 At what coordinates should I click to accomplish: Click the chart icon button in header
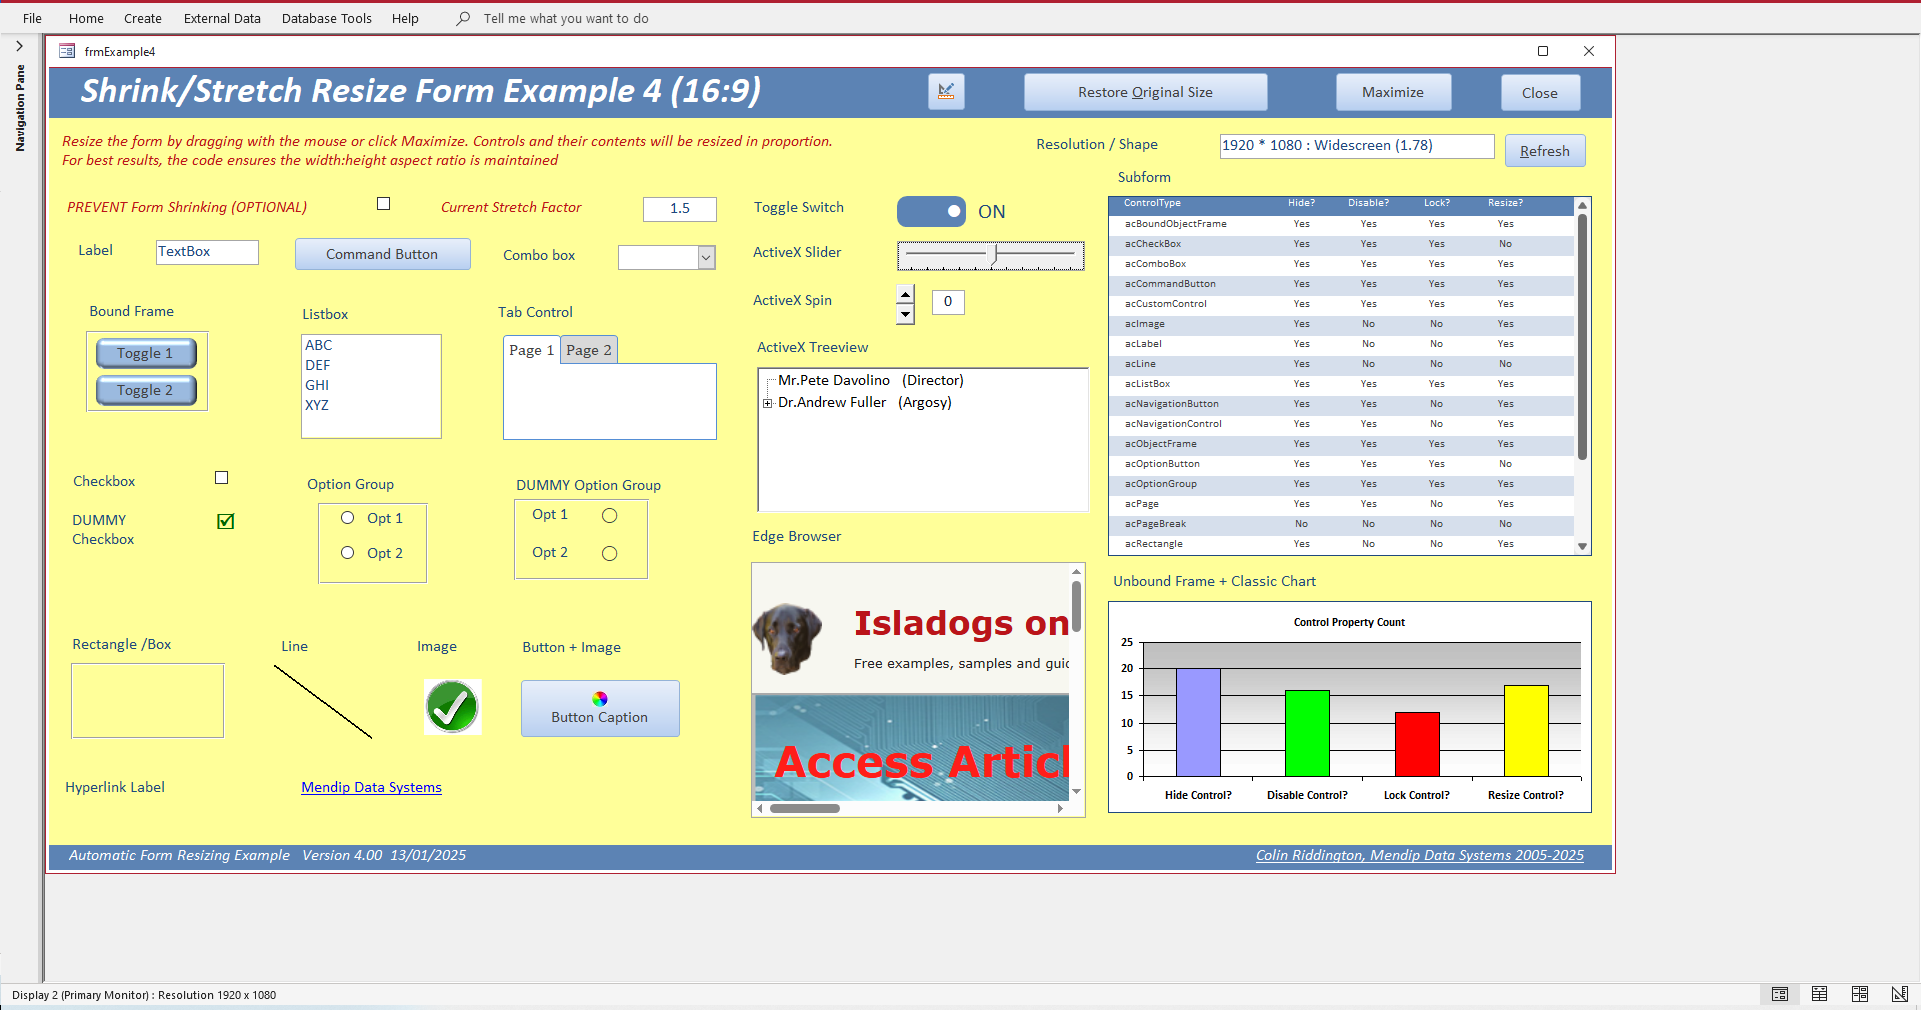(946, 92)
